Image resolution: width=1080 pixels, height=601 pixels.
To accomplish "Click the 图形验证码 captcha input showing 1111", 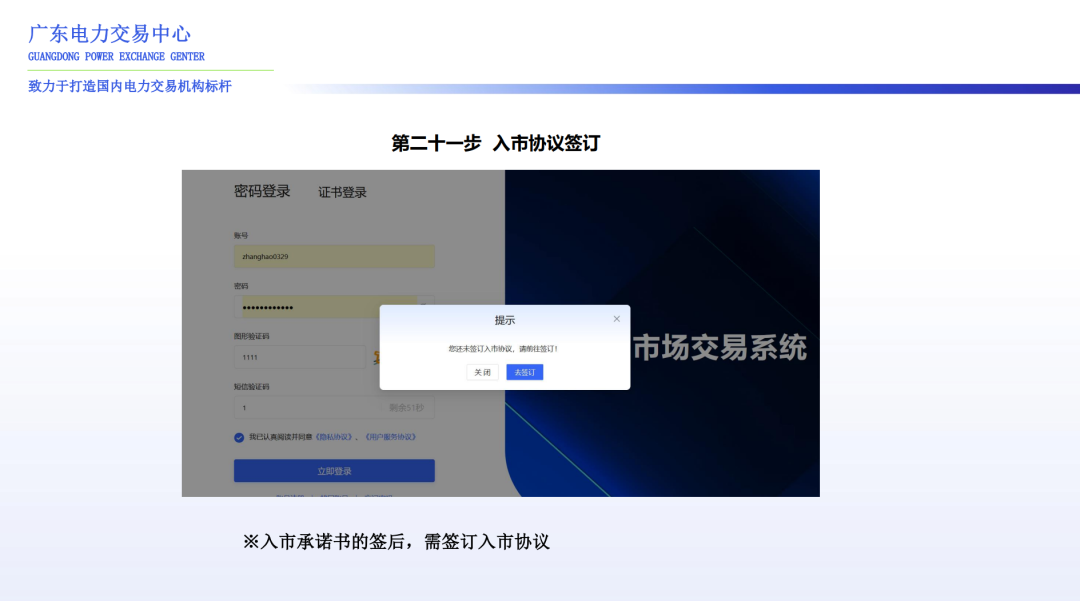I will [300, 357].
